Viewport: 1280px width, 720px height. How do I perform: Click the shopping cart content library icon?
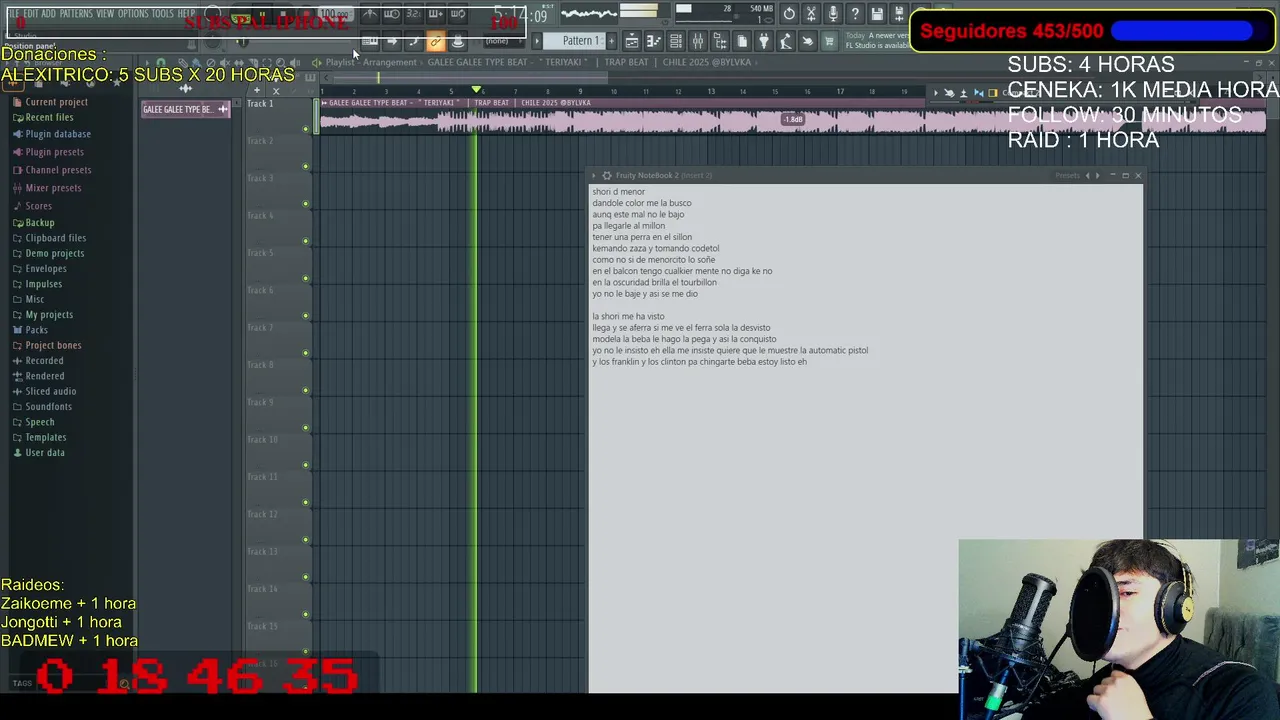tap(829, 41)
